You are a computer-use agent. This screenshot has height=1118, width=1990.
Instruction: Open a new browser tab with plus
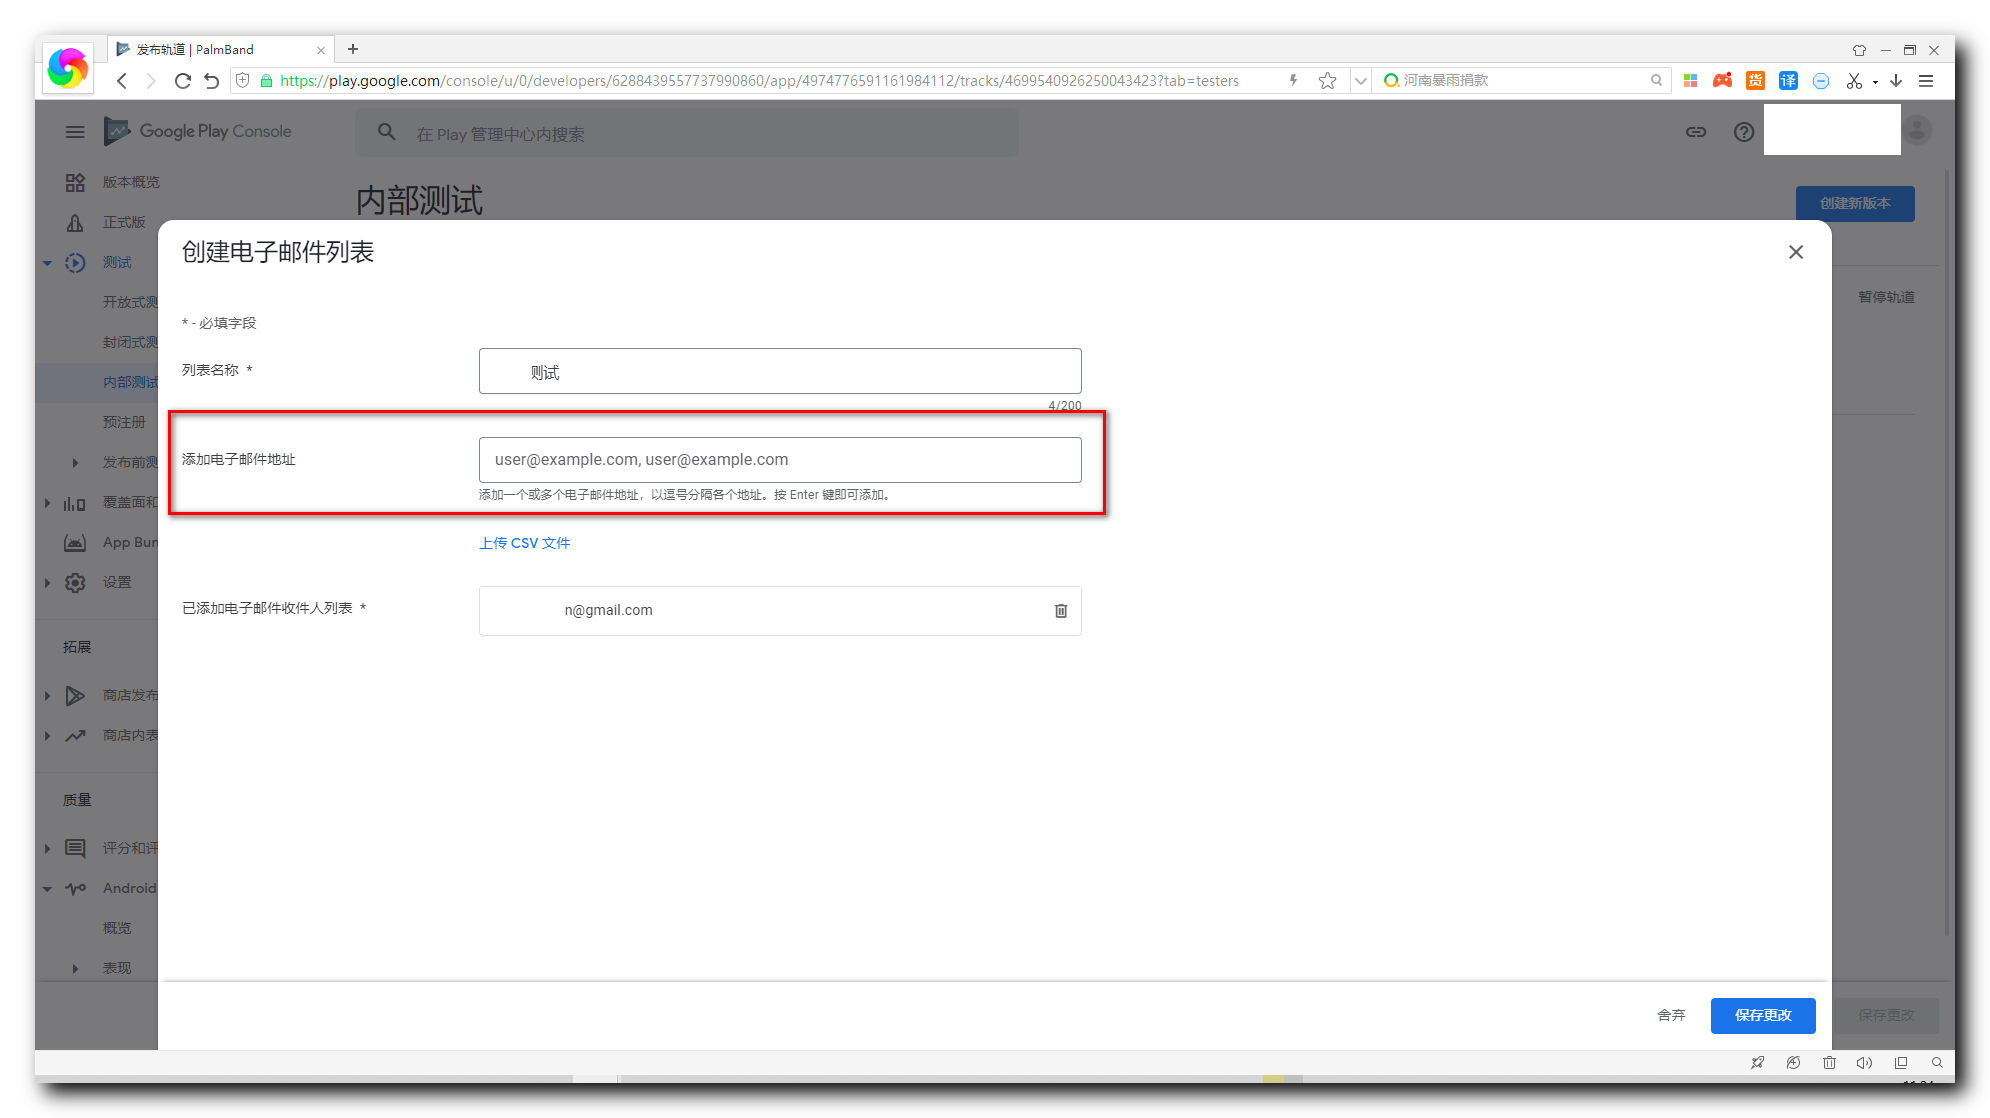(x=353, y=49)
